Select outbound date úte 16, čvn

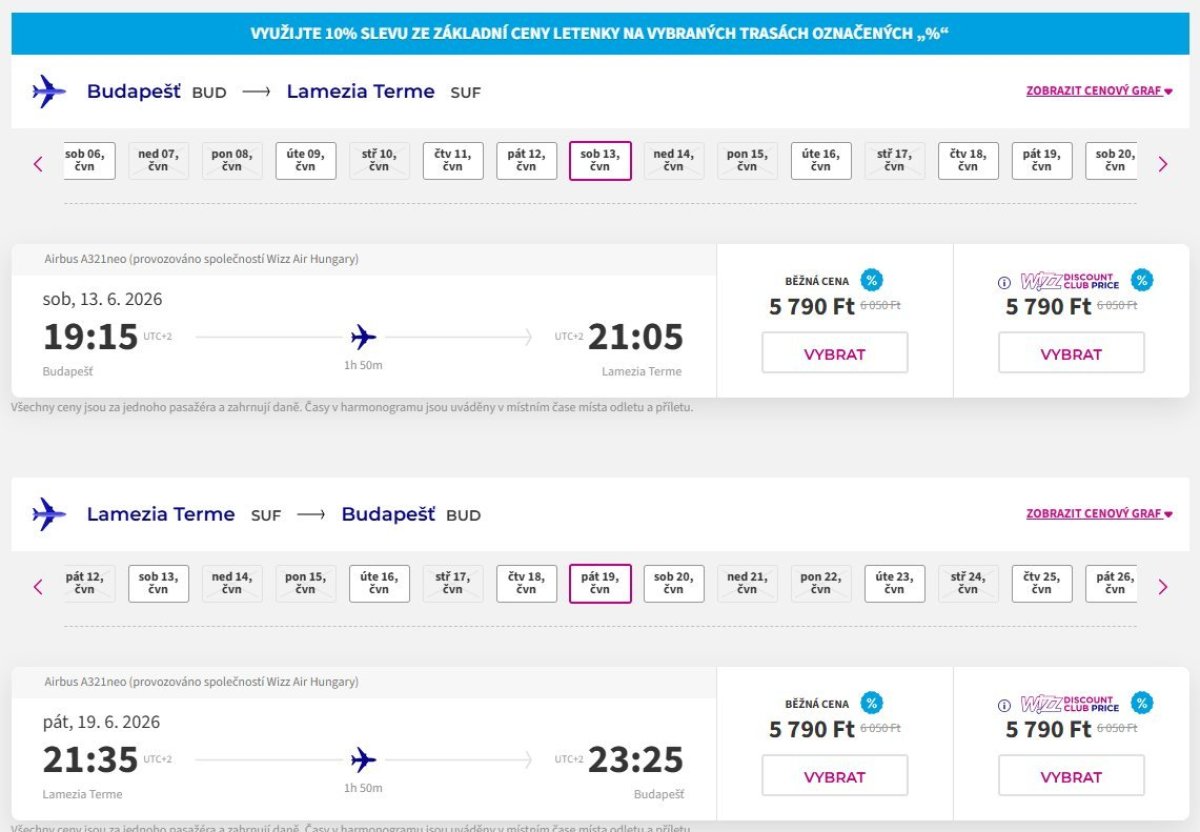click(x=821, y=160)
